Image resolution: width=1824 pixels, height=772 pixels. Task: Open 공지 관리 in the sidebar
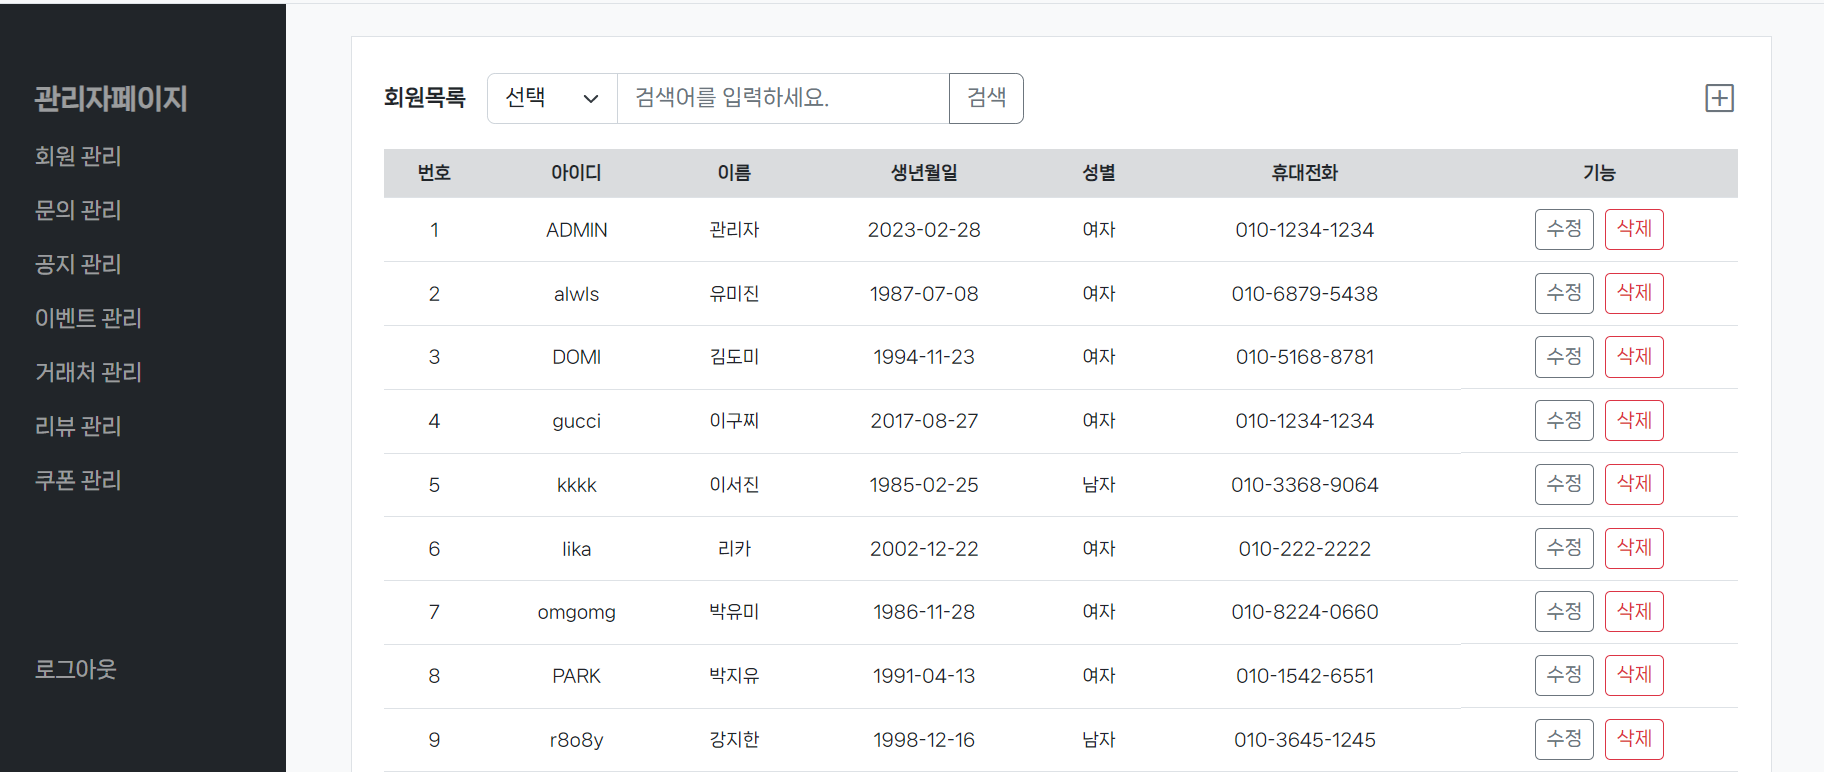78,264
